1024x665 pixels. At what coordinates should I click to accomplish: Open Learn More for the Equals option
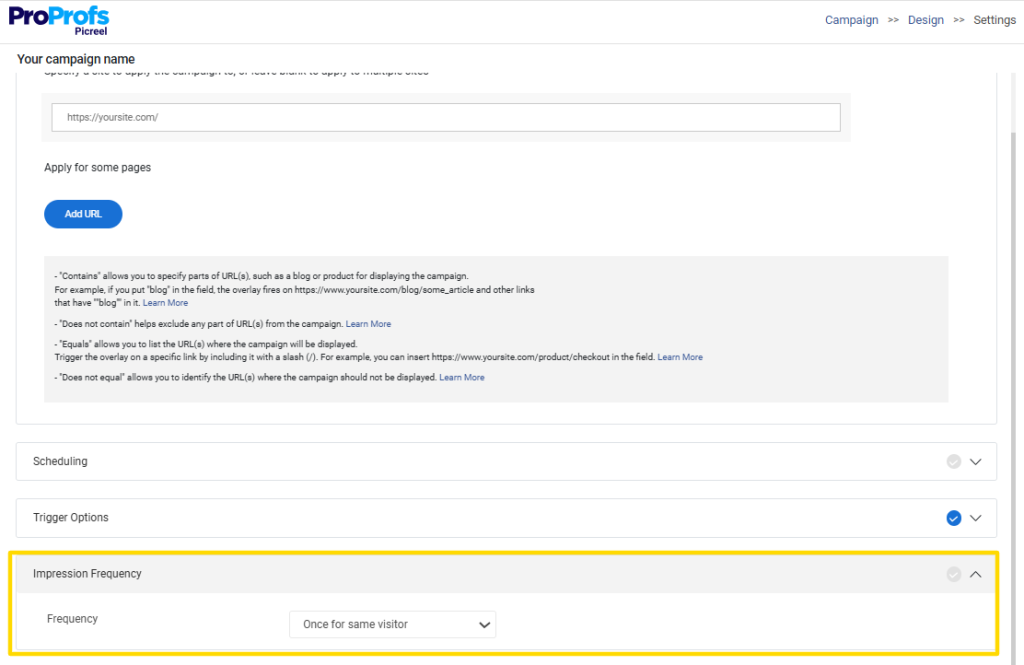pos(680,356)
